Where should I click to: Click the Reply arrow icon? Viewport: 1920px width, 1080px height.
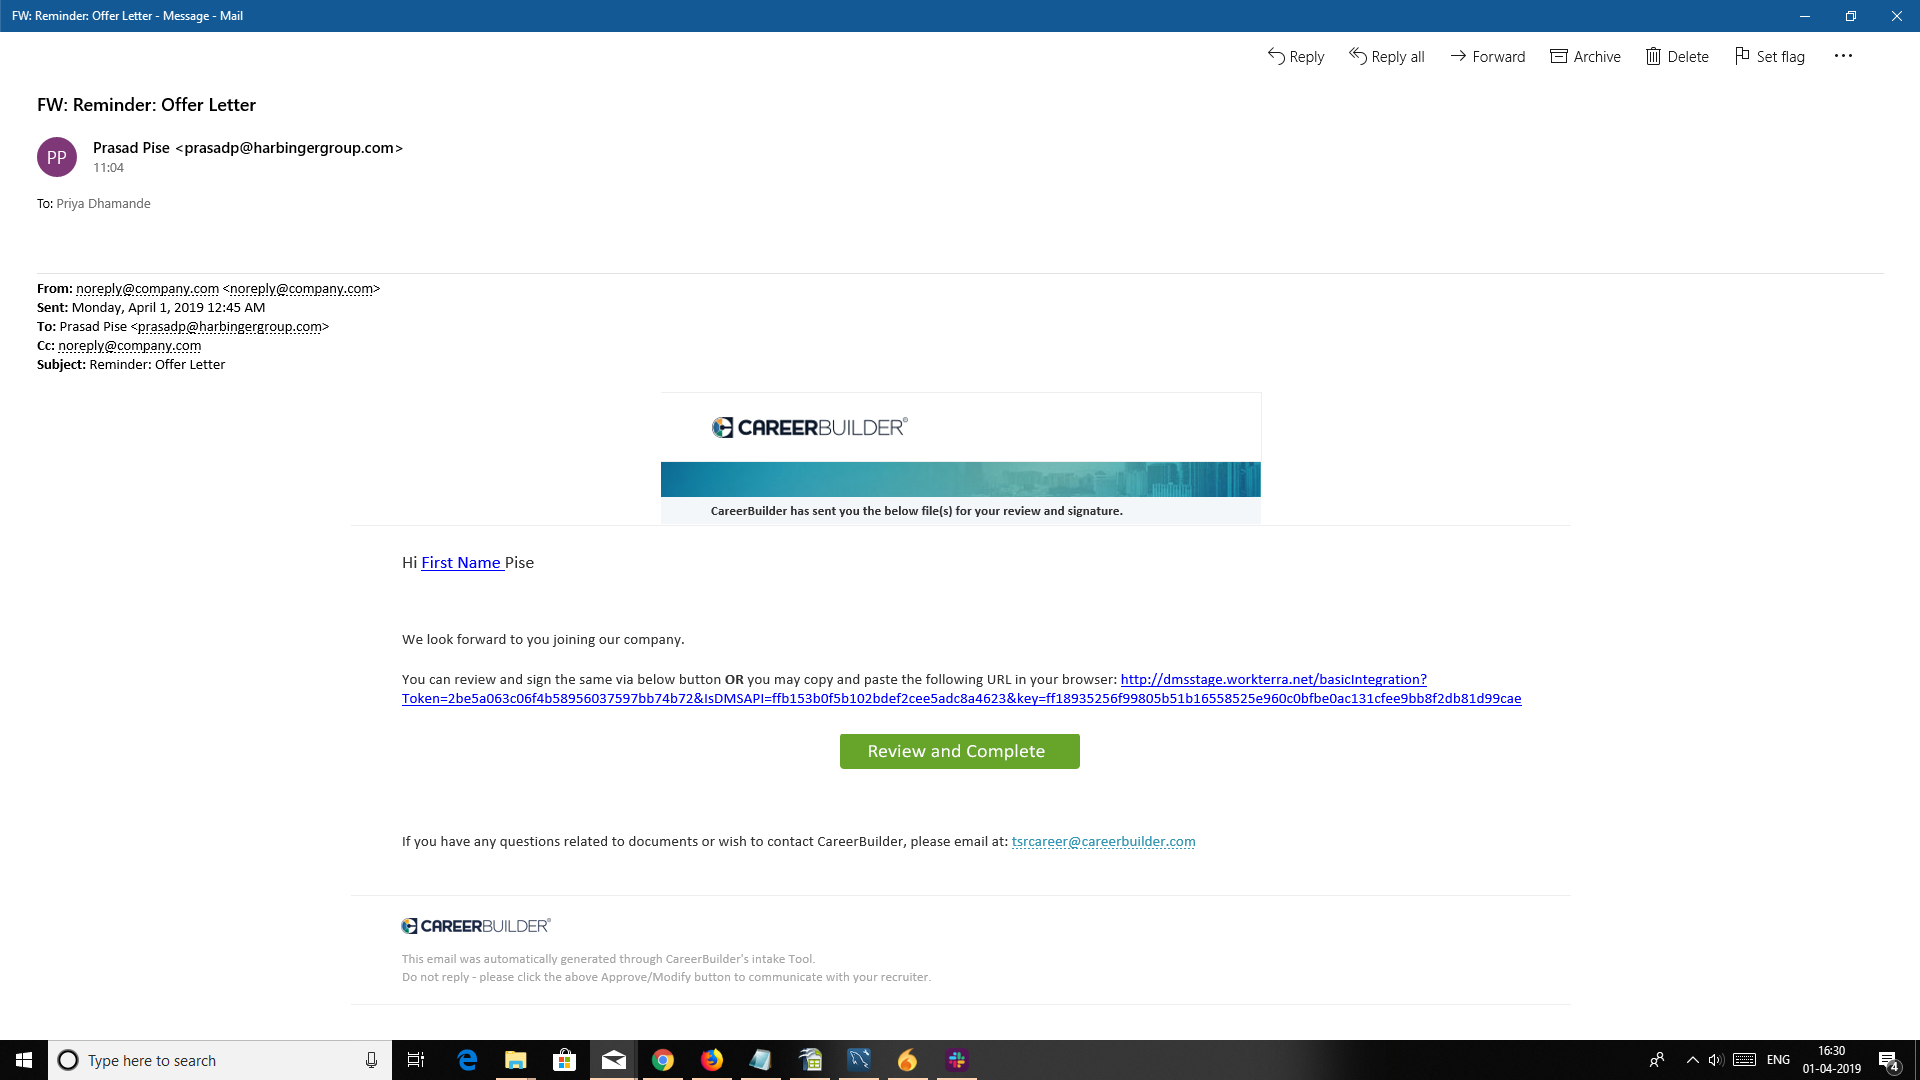(1276, 56)
